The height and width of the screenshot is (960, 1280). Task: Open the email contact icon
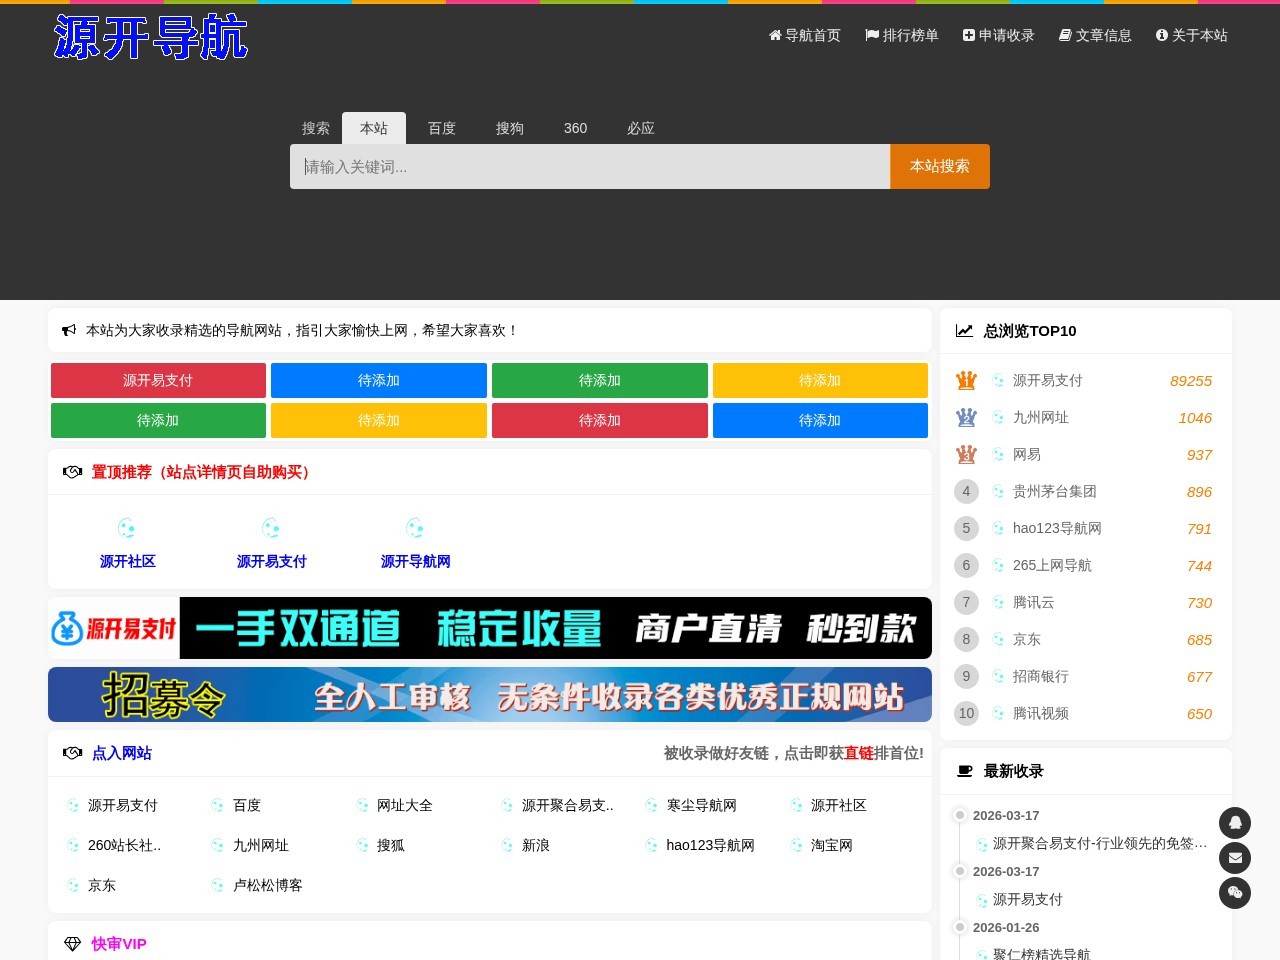pos(1235,858)
